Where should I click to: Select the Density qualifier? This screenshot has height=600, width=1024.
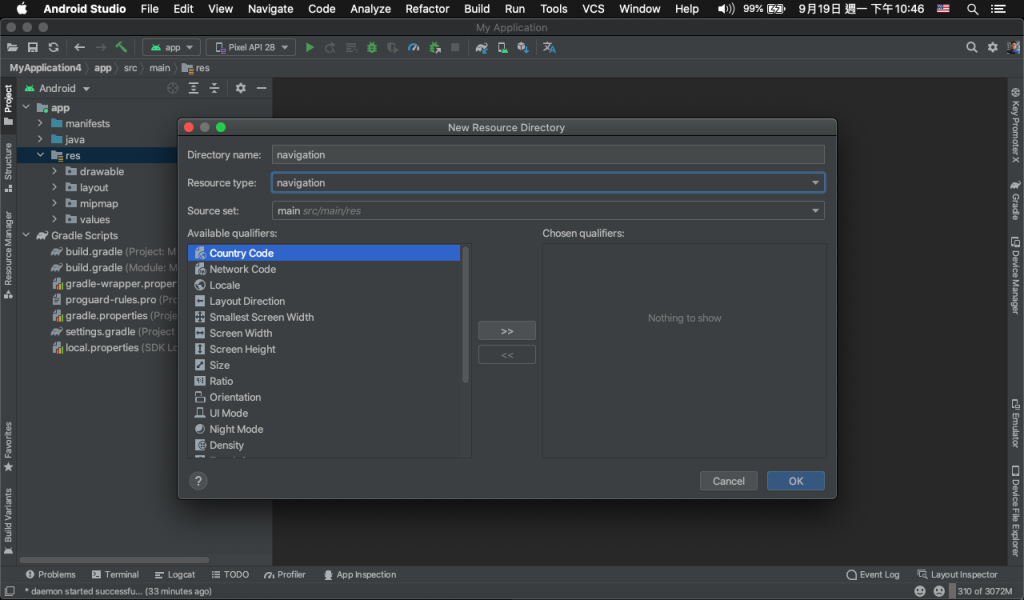(324, 445)
